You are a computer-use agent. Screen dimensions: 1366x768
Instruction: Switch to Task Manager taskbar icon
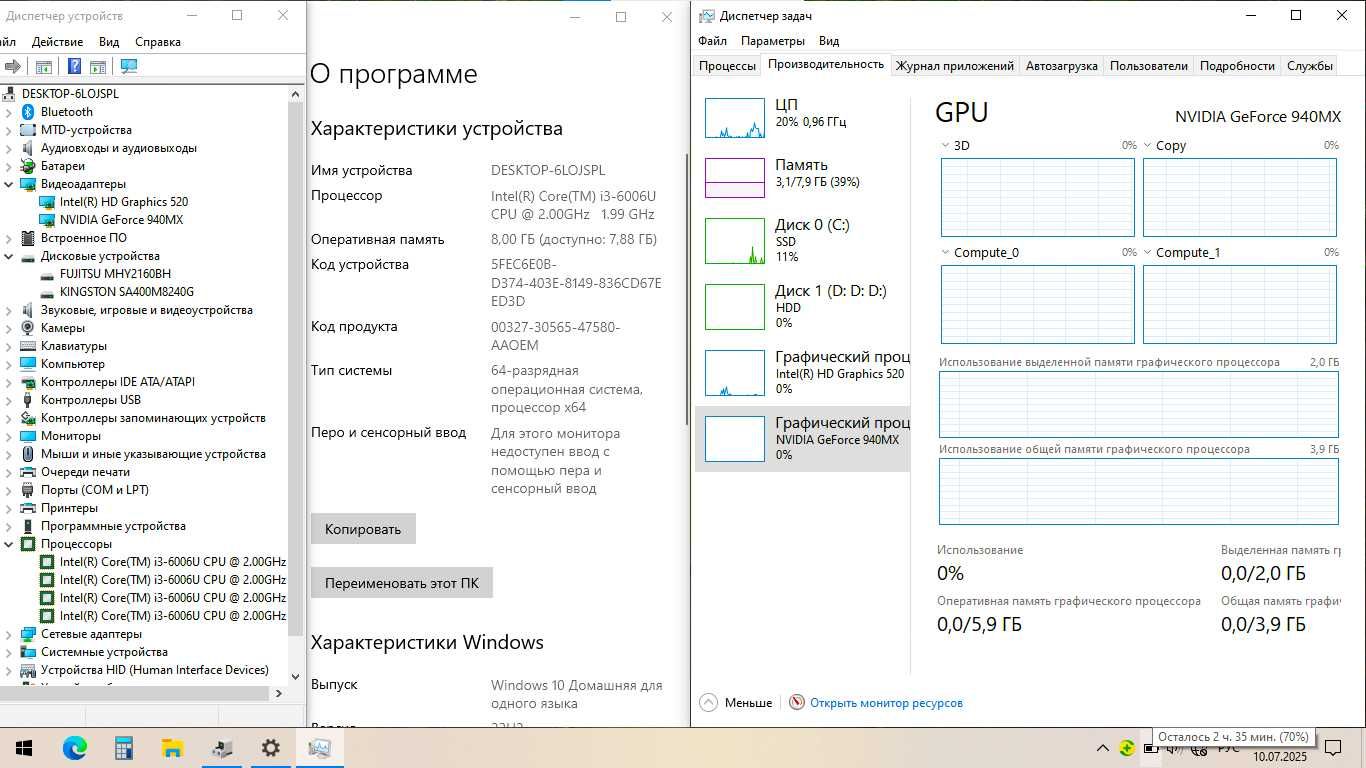320,748
